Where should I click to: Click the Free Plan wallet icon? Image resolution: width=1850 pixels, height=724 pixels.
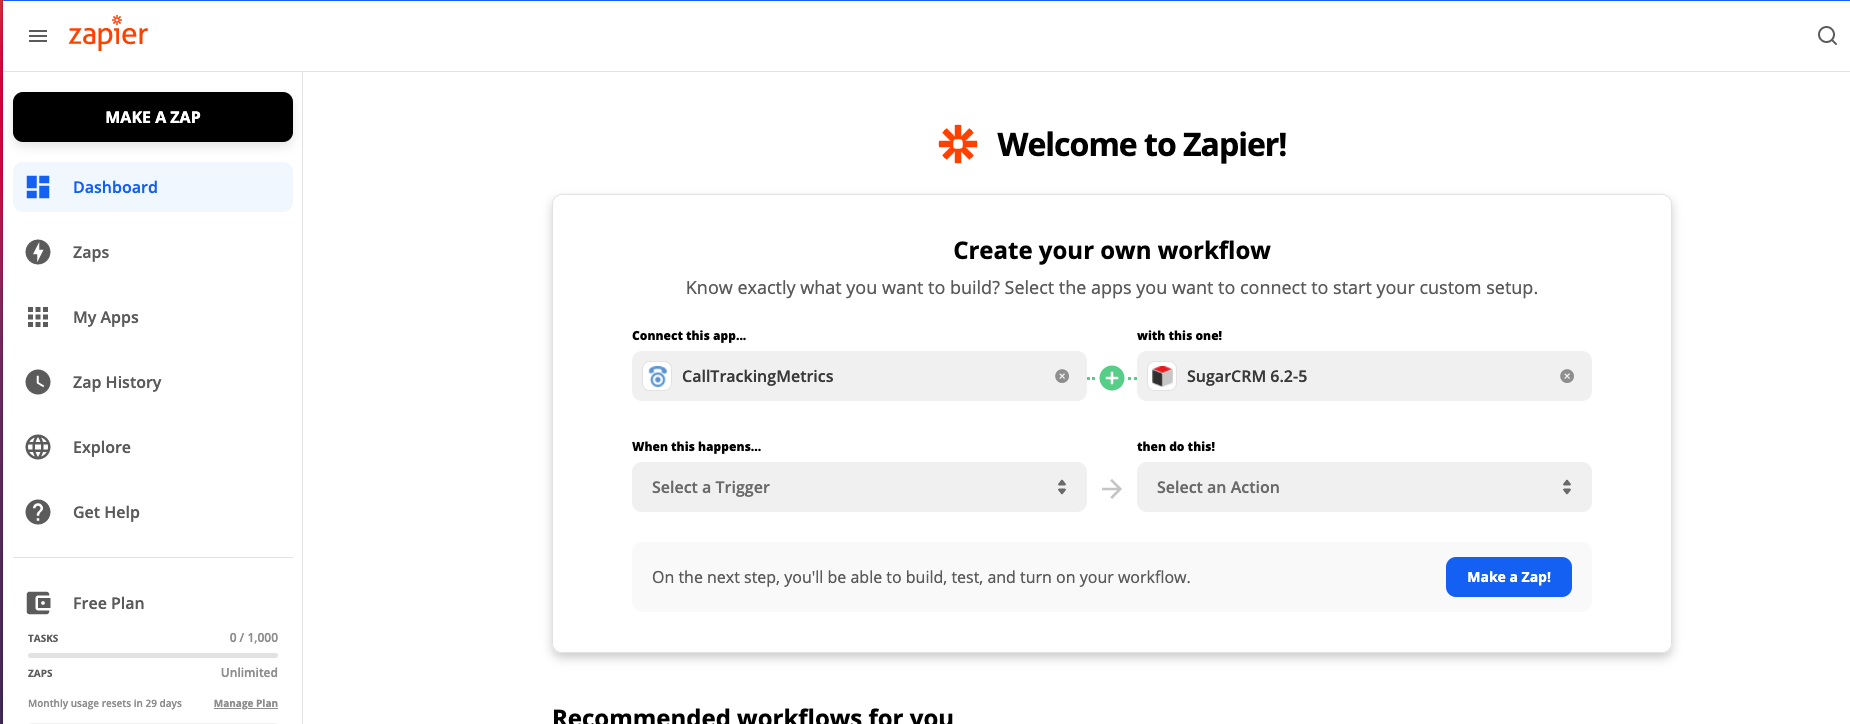pos(38,603)
